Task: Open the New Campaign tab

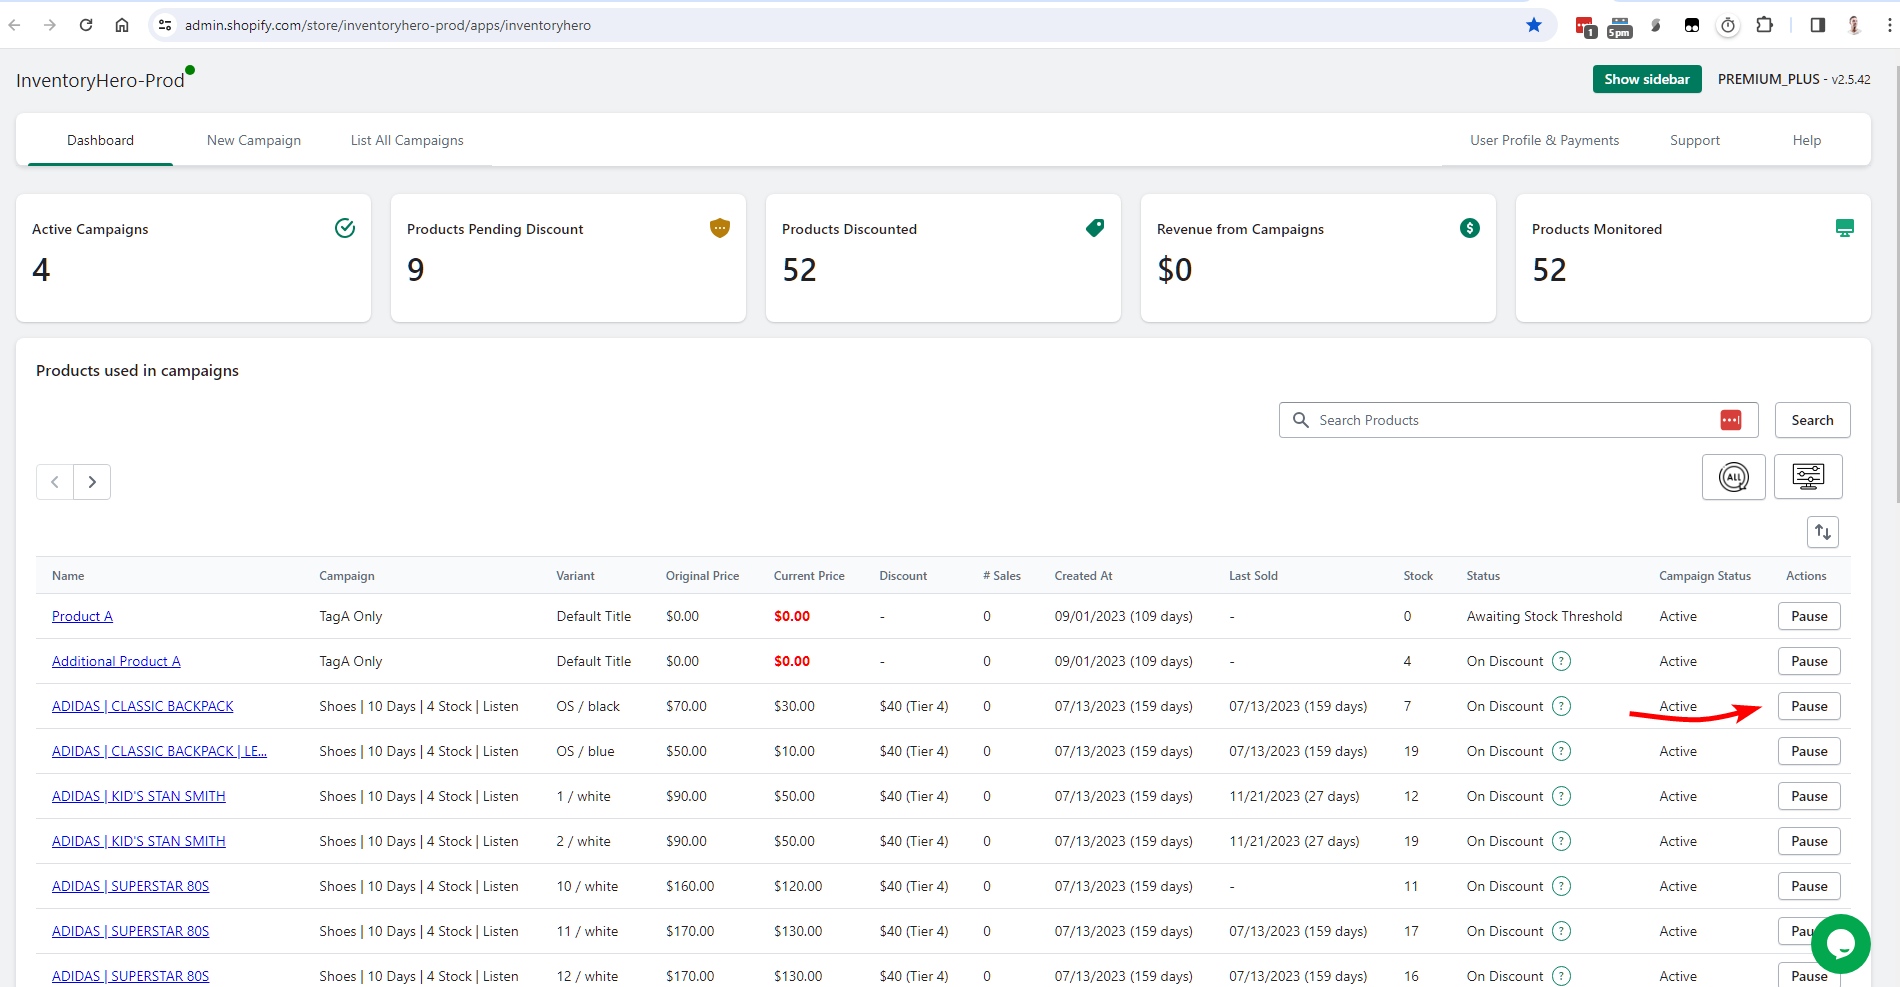Action: 254,140
